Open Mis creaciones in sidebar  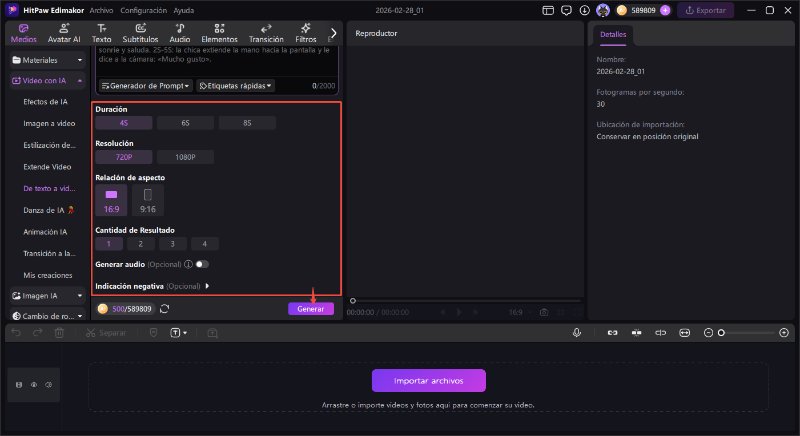click(x=47, y=275)
